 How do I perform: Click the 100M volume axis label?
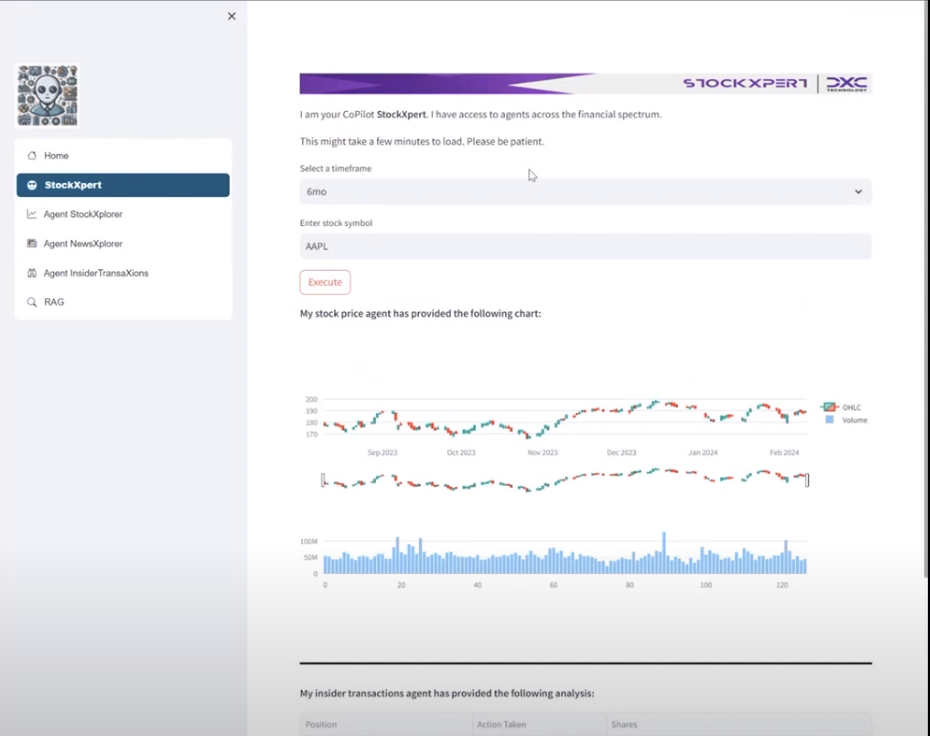309,541
